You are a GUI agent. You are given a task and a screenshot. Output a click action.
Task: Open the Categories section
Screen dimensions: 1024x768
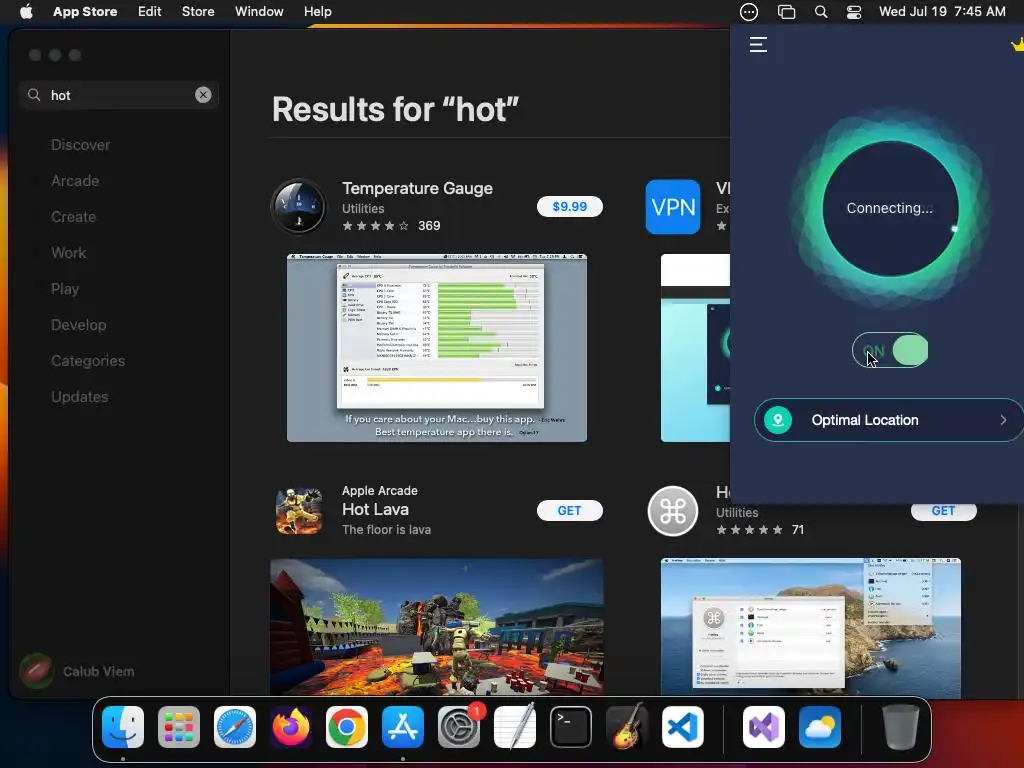pyautogui.click(x=88, y=360)
